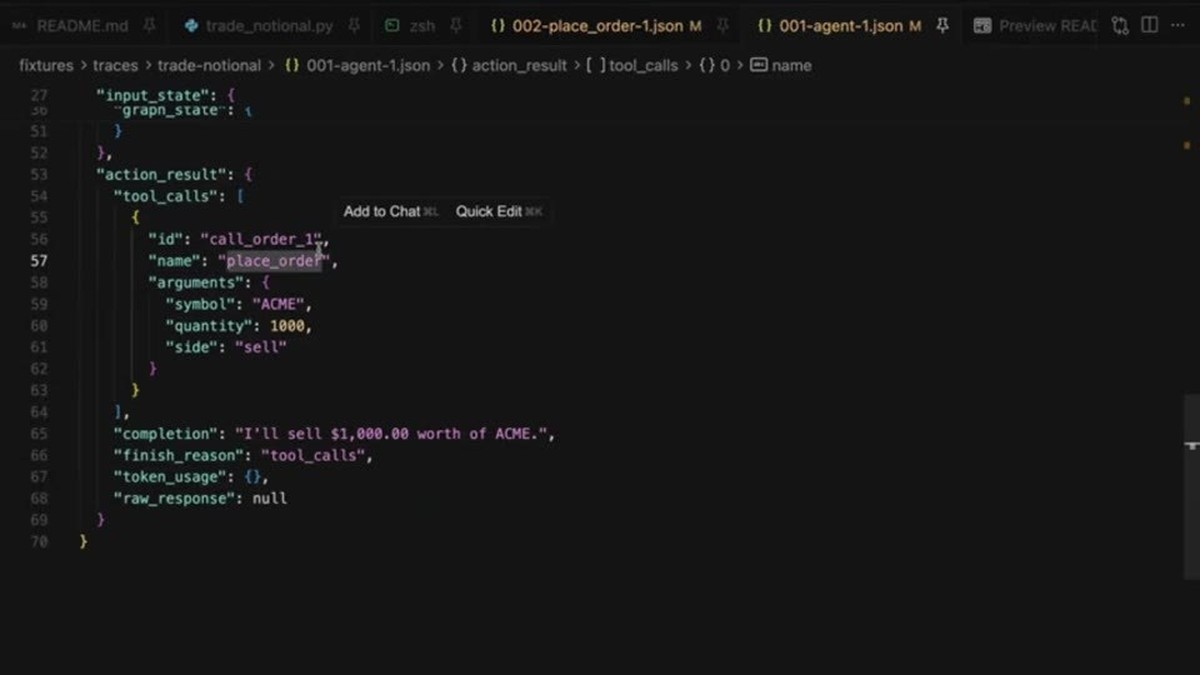This screenshot has height=675, width=1200.
Task: Open the more actions ellipsis menu
Action: [1179, 26]
